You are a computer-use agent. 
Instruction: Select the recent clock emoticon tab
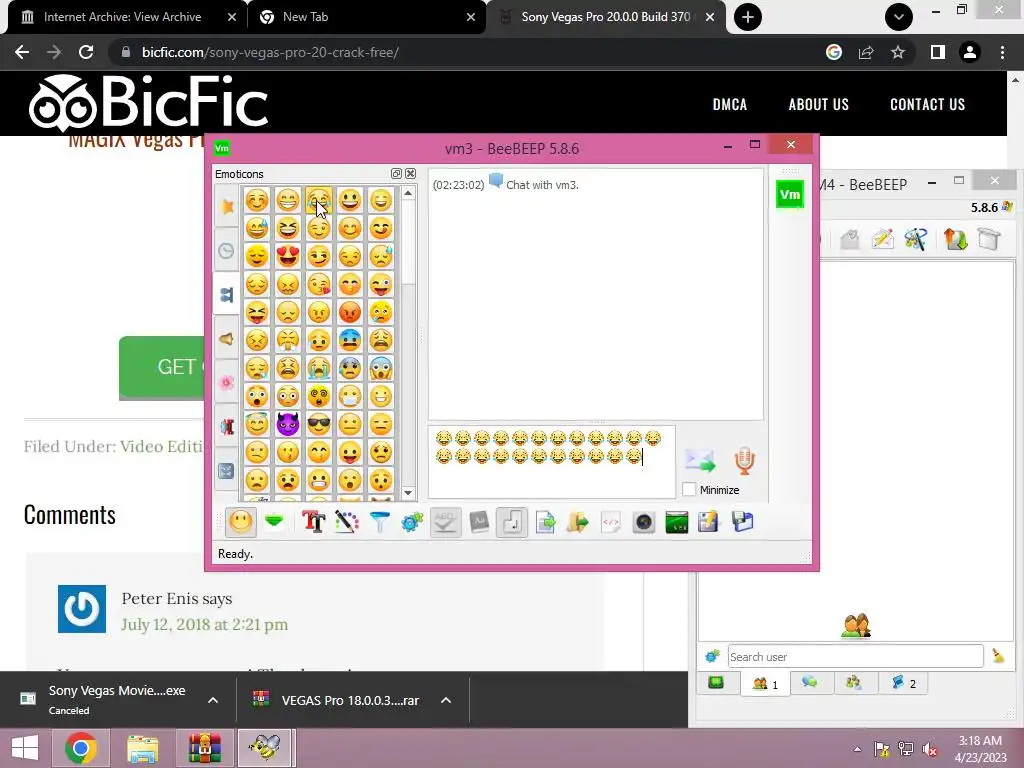click(227, 250)
